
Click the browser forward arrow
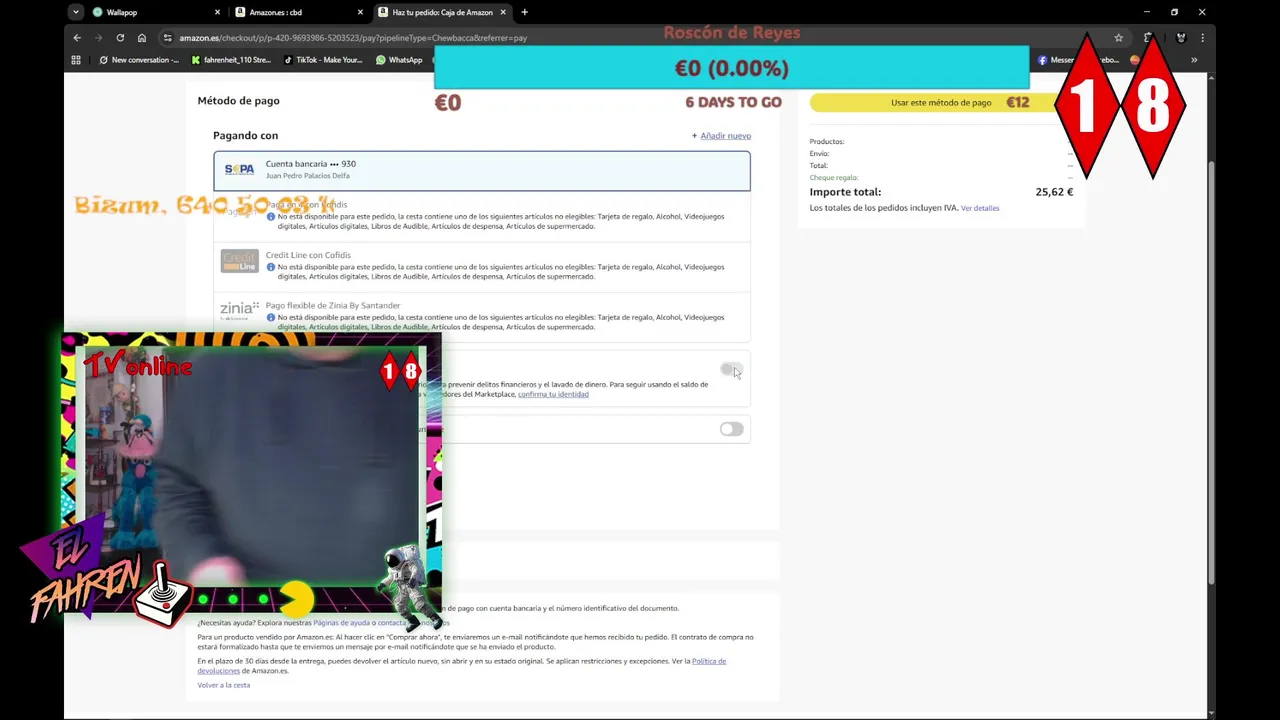98,38
